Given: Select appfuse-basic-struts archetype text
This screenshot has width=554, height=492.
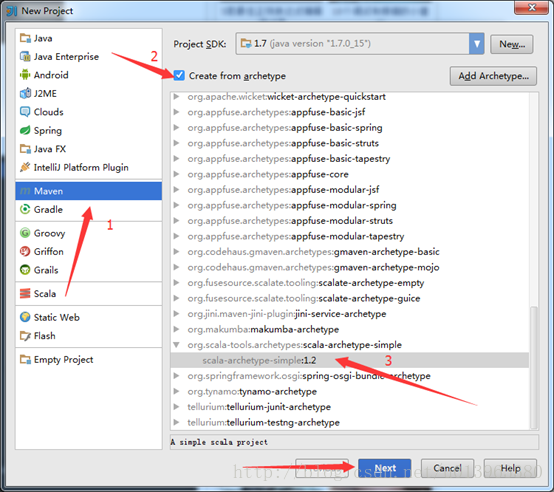Looking at the screenshot, I should click(335, 143).
